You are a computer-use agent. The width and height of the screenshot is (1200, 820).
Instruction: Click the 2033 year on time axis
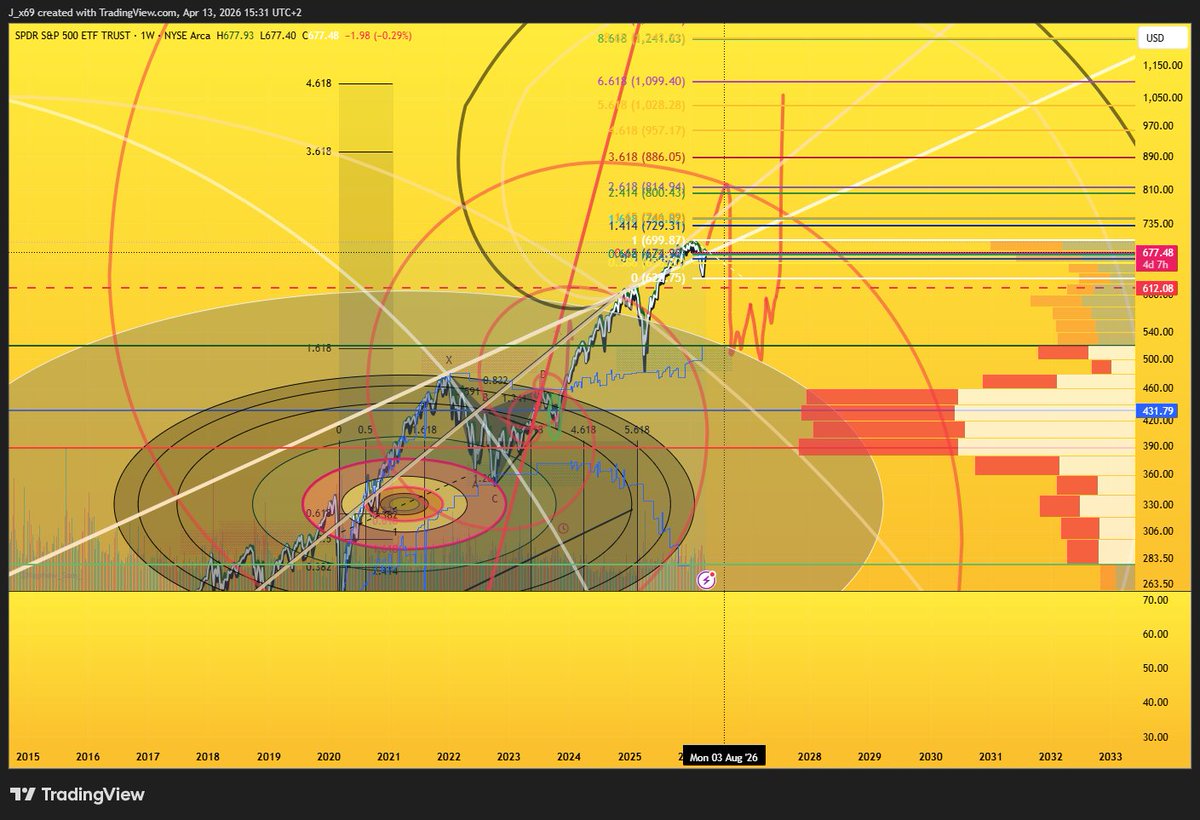[1111, 758]
